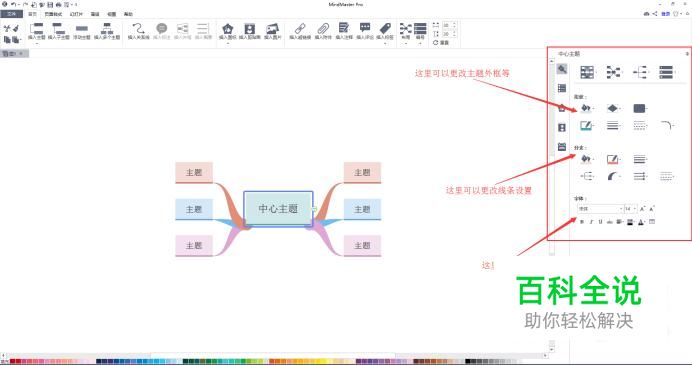This screenshot has width=692, height=365.
Task: Open the format tab in side panel
Action: pyautogui.click(x=562, y=69)
